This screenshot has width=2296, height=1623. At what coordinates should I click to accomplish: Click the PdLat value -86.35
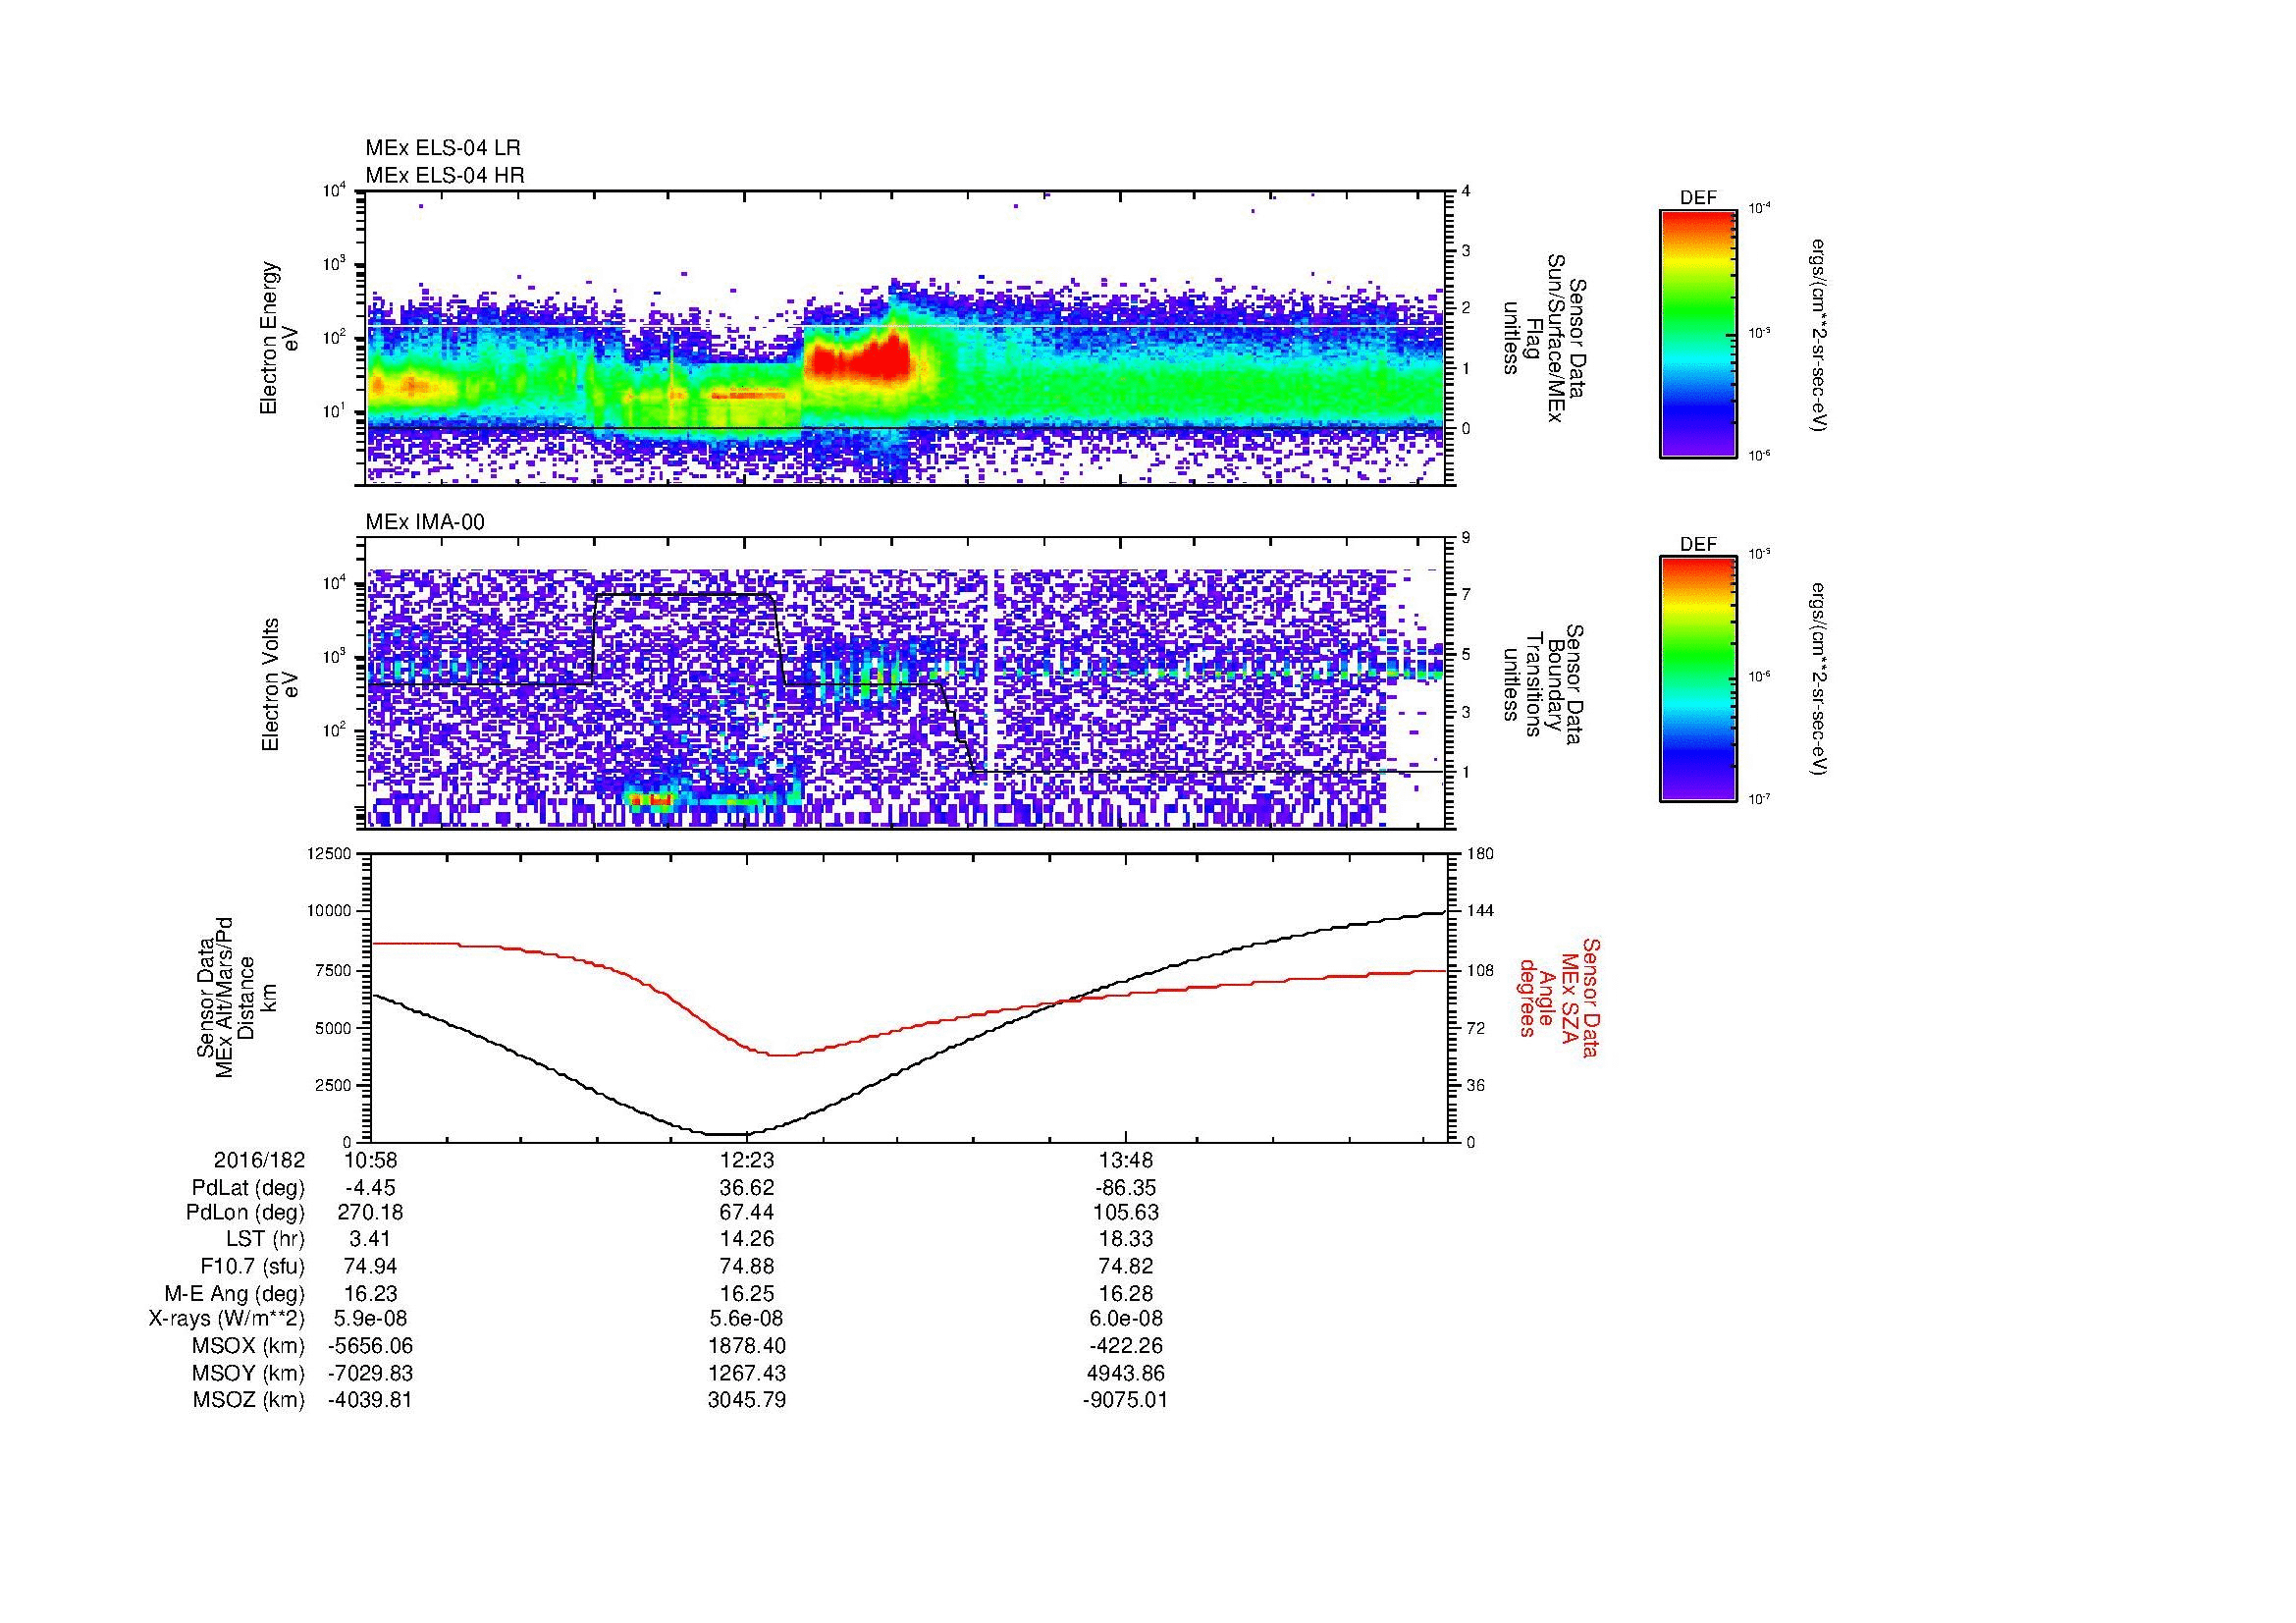point(1125,1188)
